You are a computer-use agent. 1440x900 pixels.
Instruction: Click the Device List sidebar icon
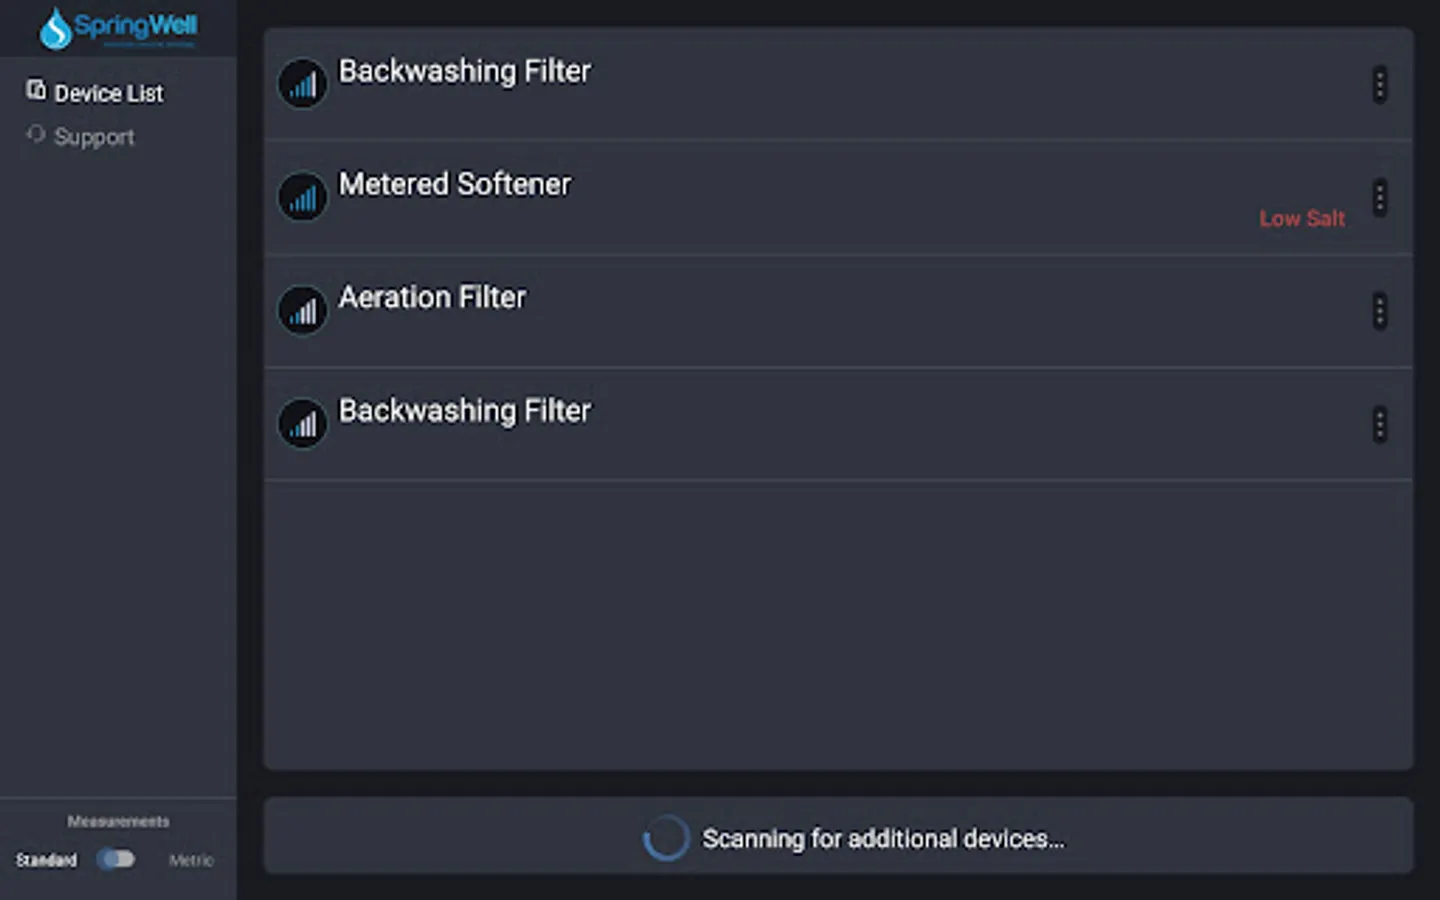click(36, 91)
